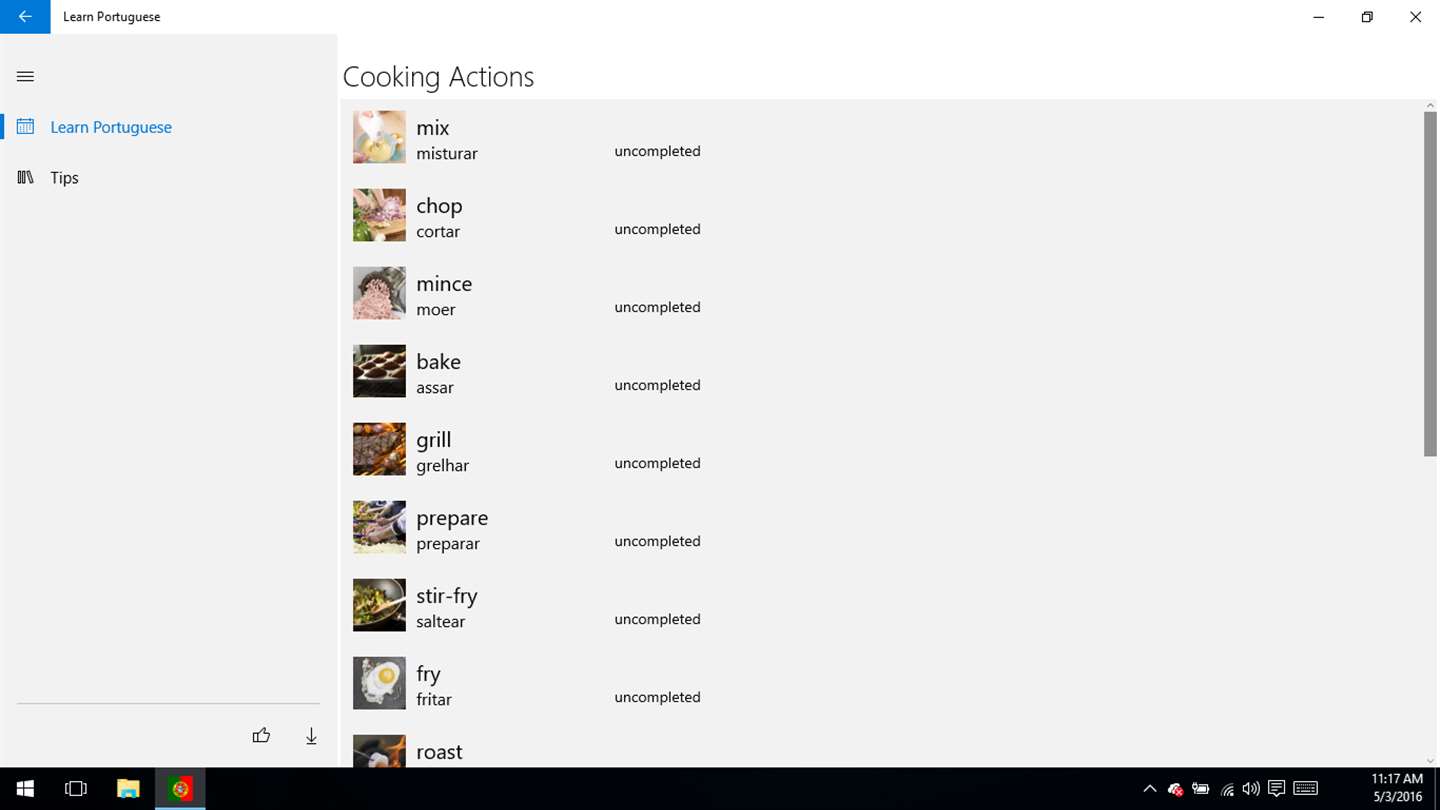Open Task View on the taskbar
The image size is (1440, 810).
[x=76, y=789]
